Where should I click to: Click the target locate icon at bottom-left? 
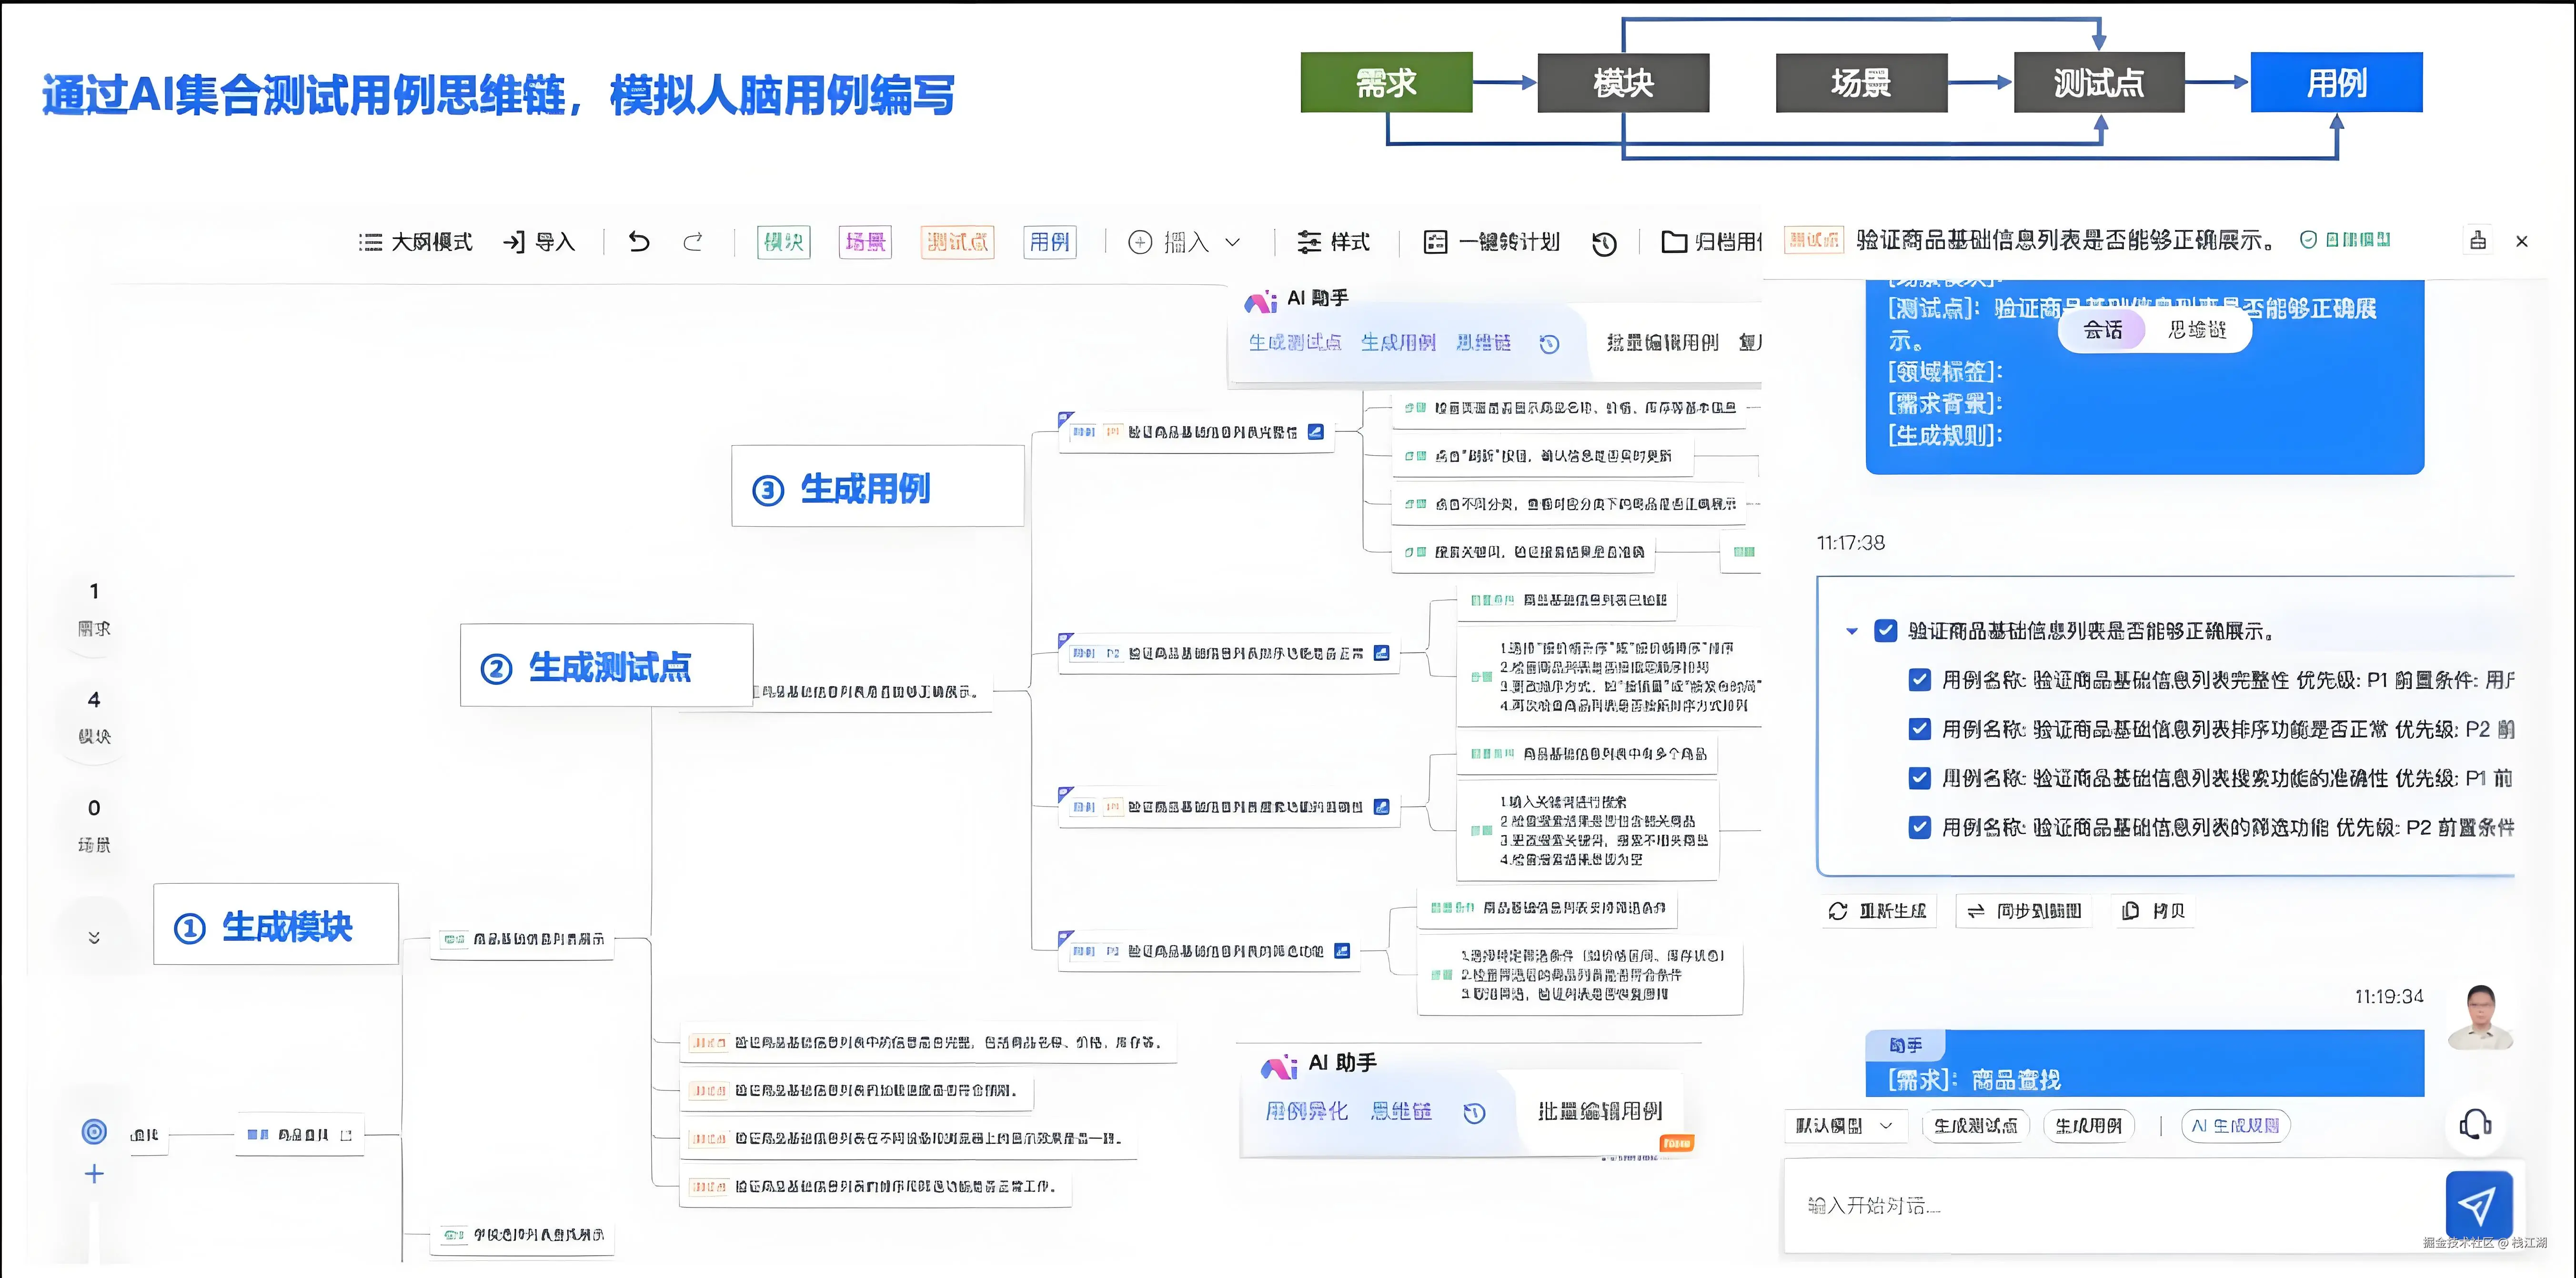coord(94,1132)
